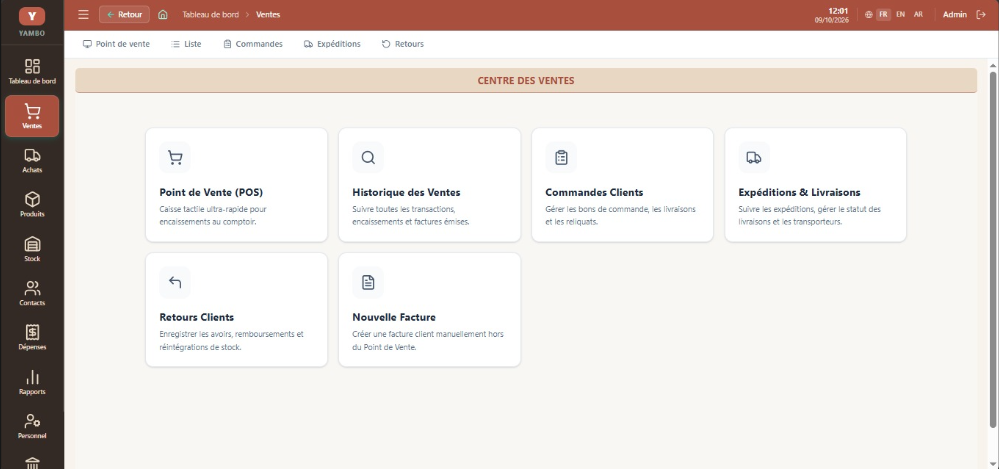This screenshot has width=999, height=469.
Task: Open Contacts in the sidebar
Action: pyautogui.click(x=32, y=294)
